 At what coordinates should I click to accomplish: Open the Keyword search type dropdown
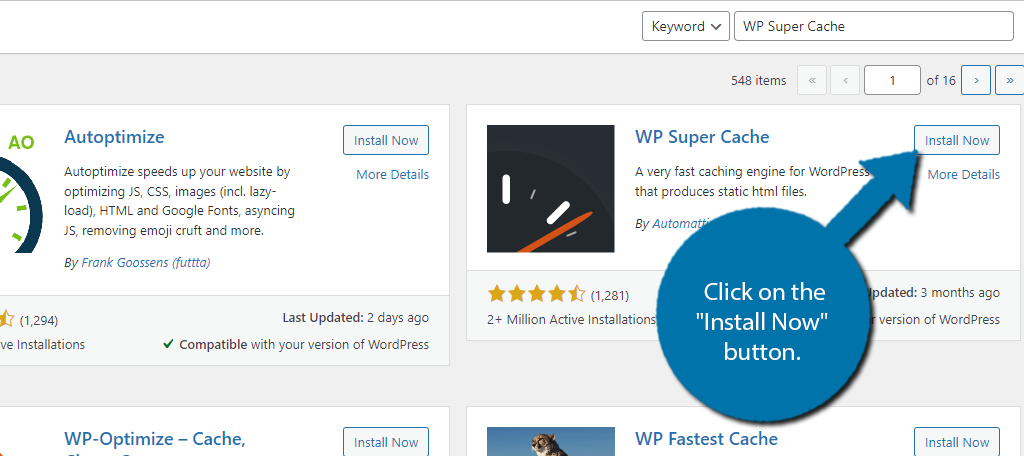coord(686,27)
